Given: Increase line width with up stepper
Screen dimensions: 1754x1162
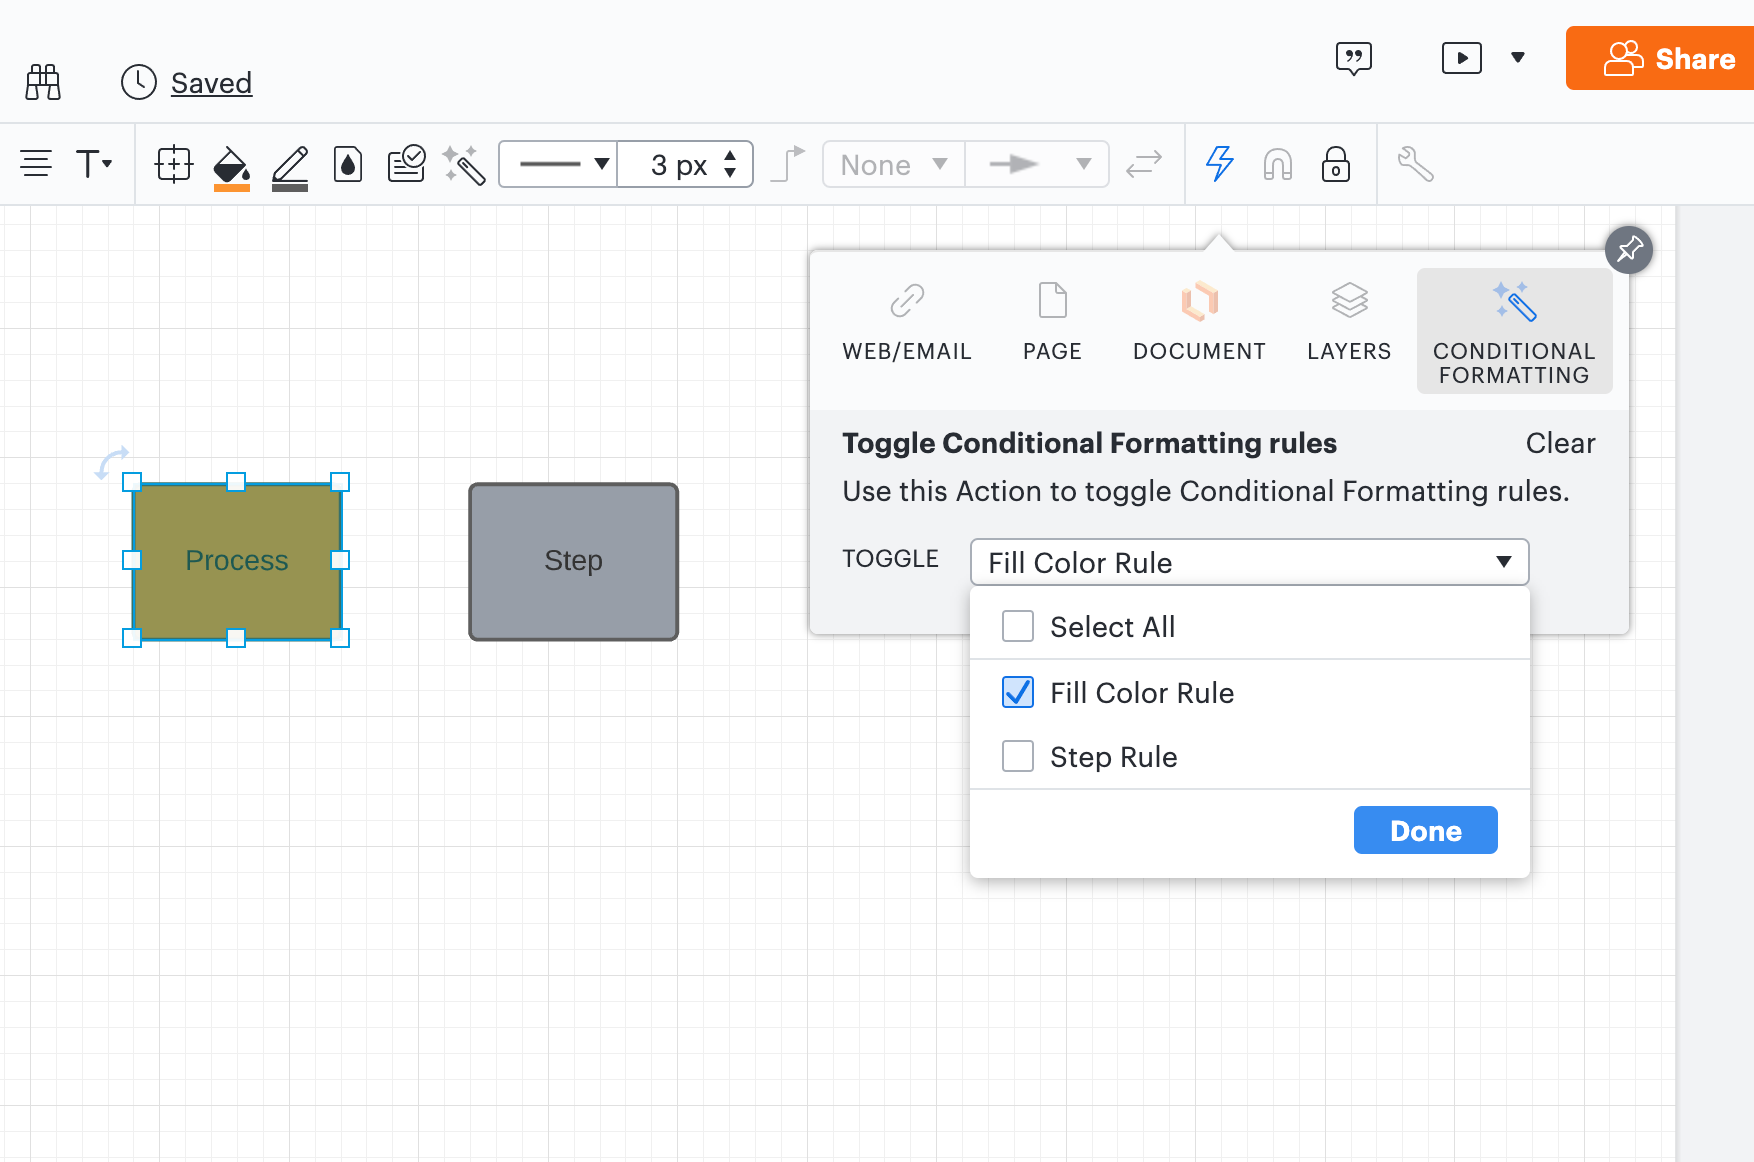Looking at the screenshot, I should [731, 155].
